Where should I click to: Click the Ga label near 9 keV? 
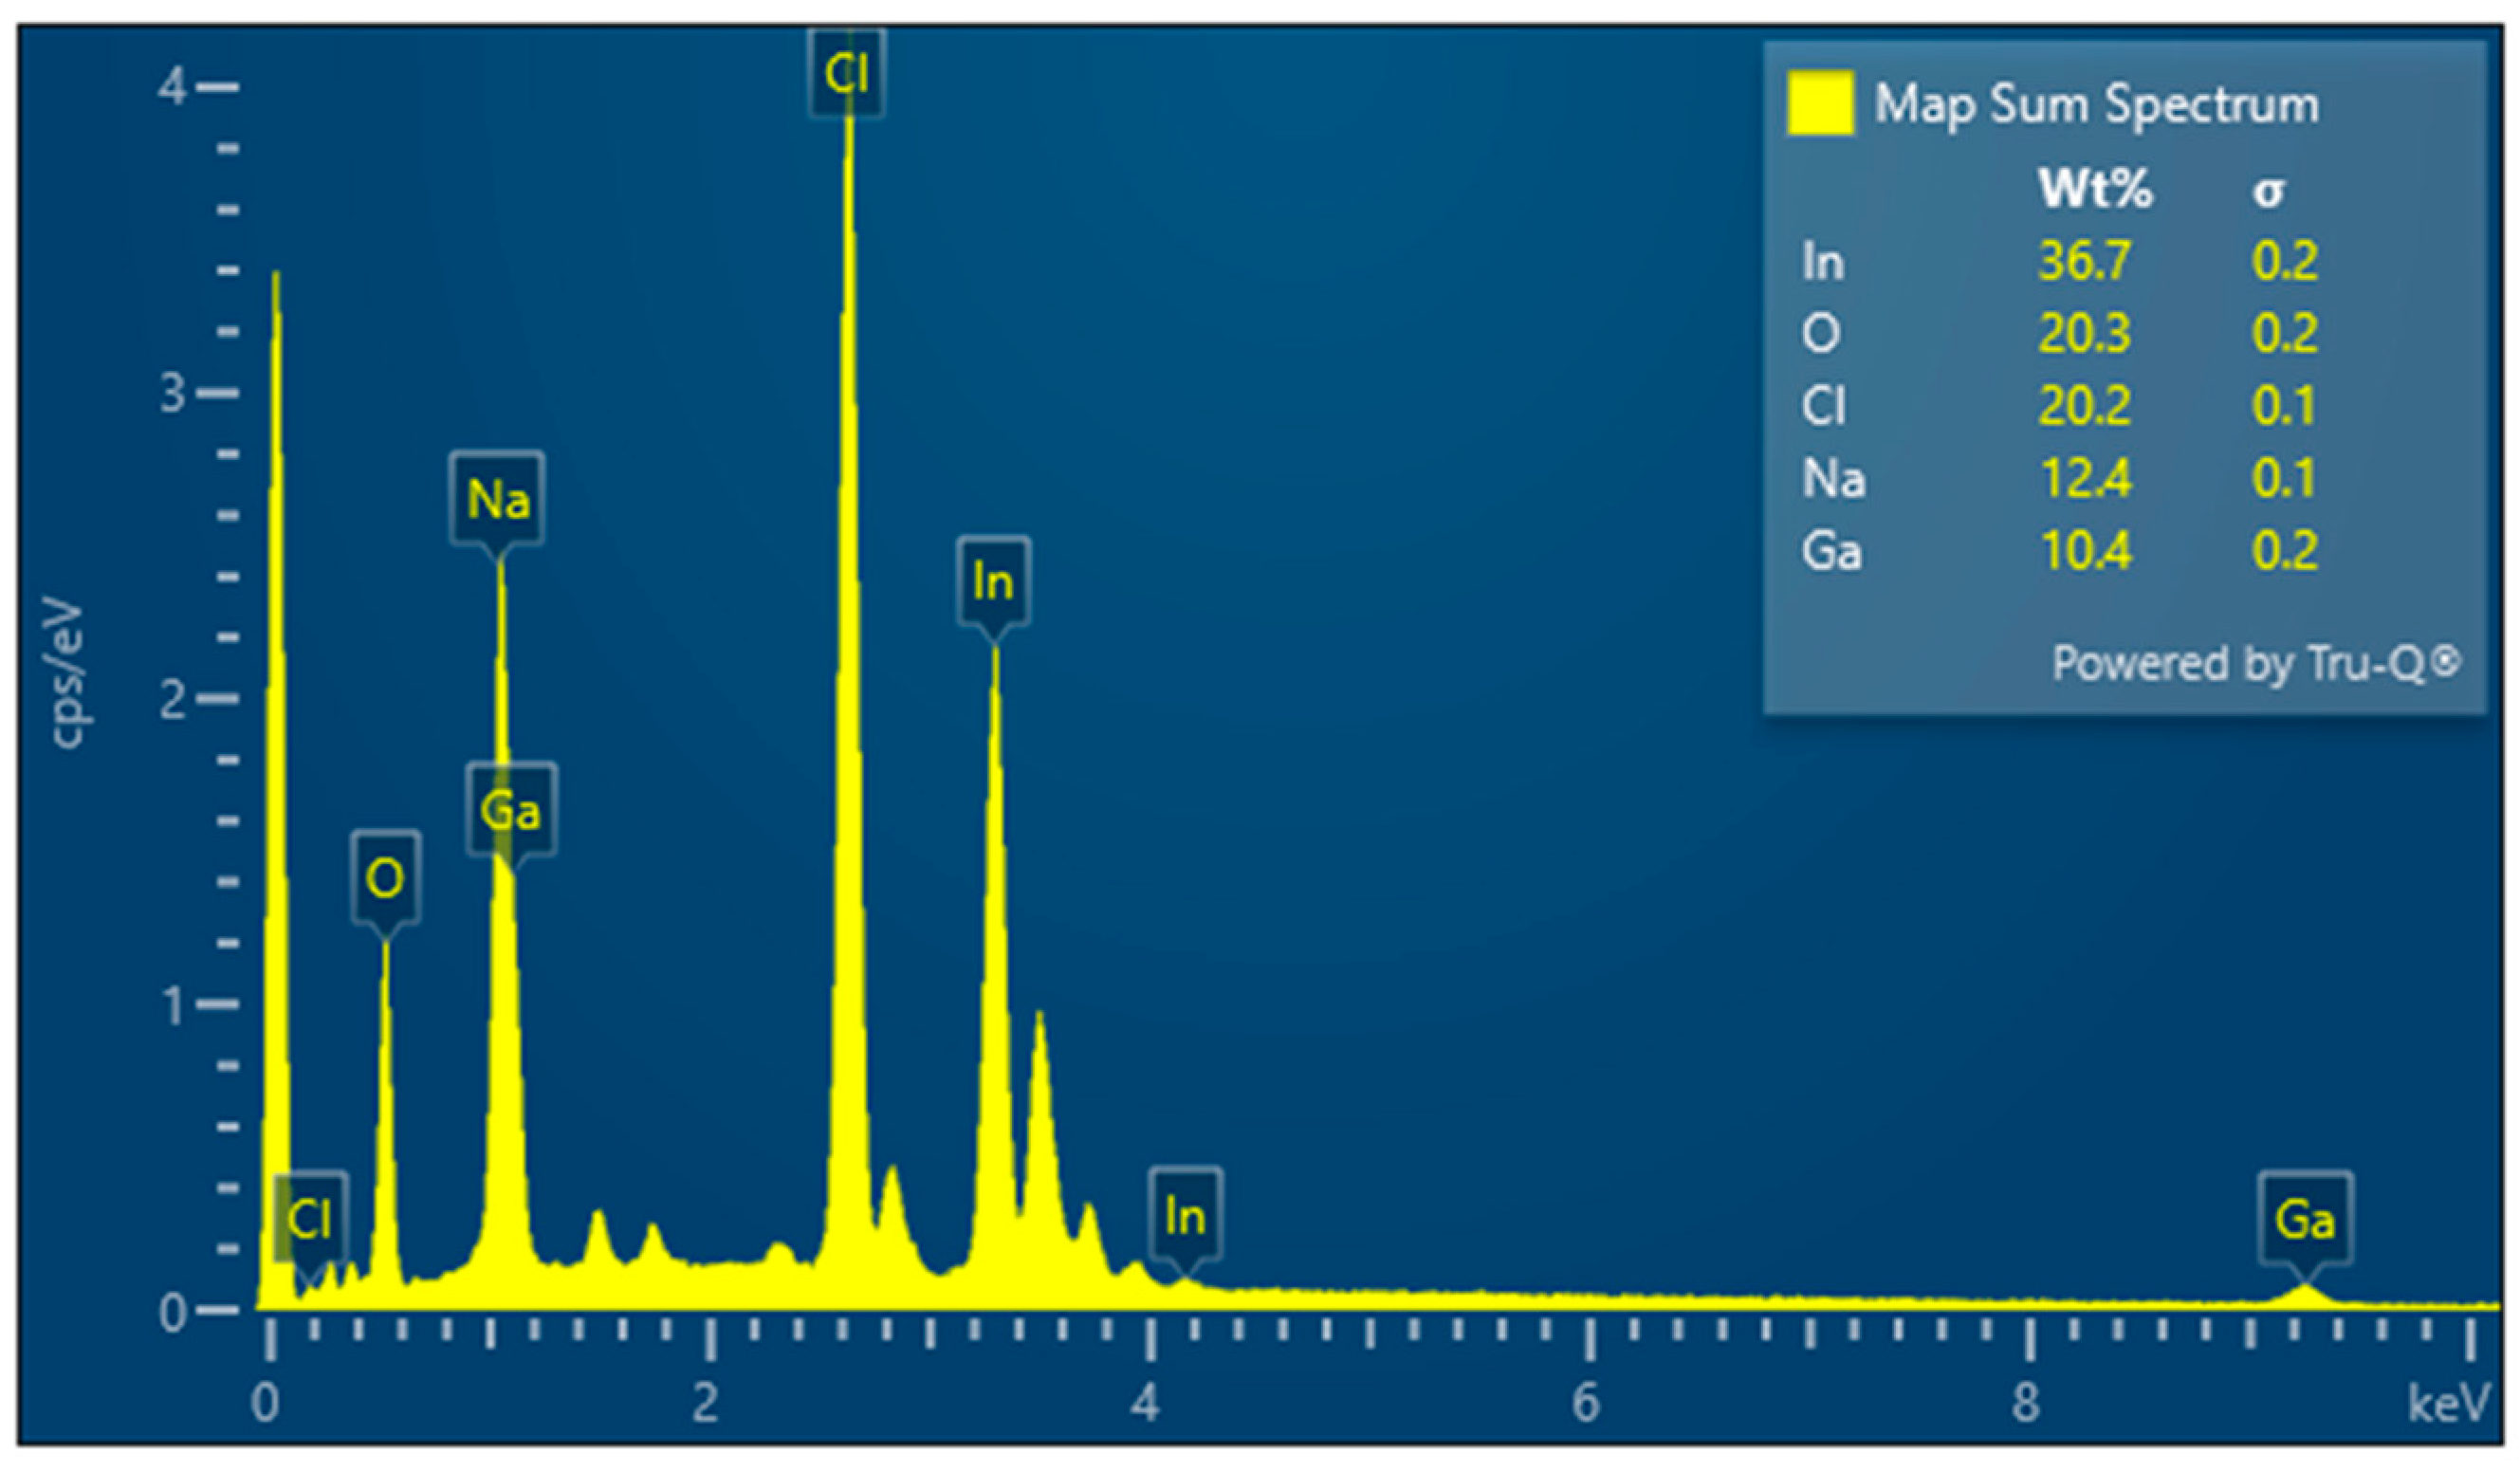pyautogui.click(x=2304, y=1220)
